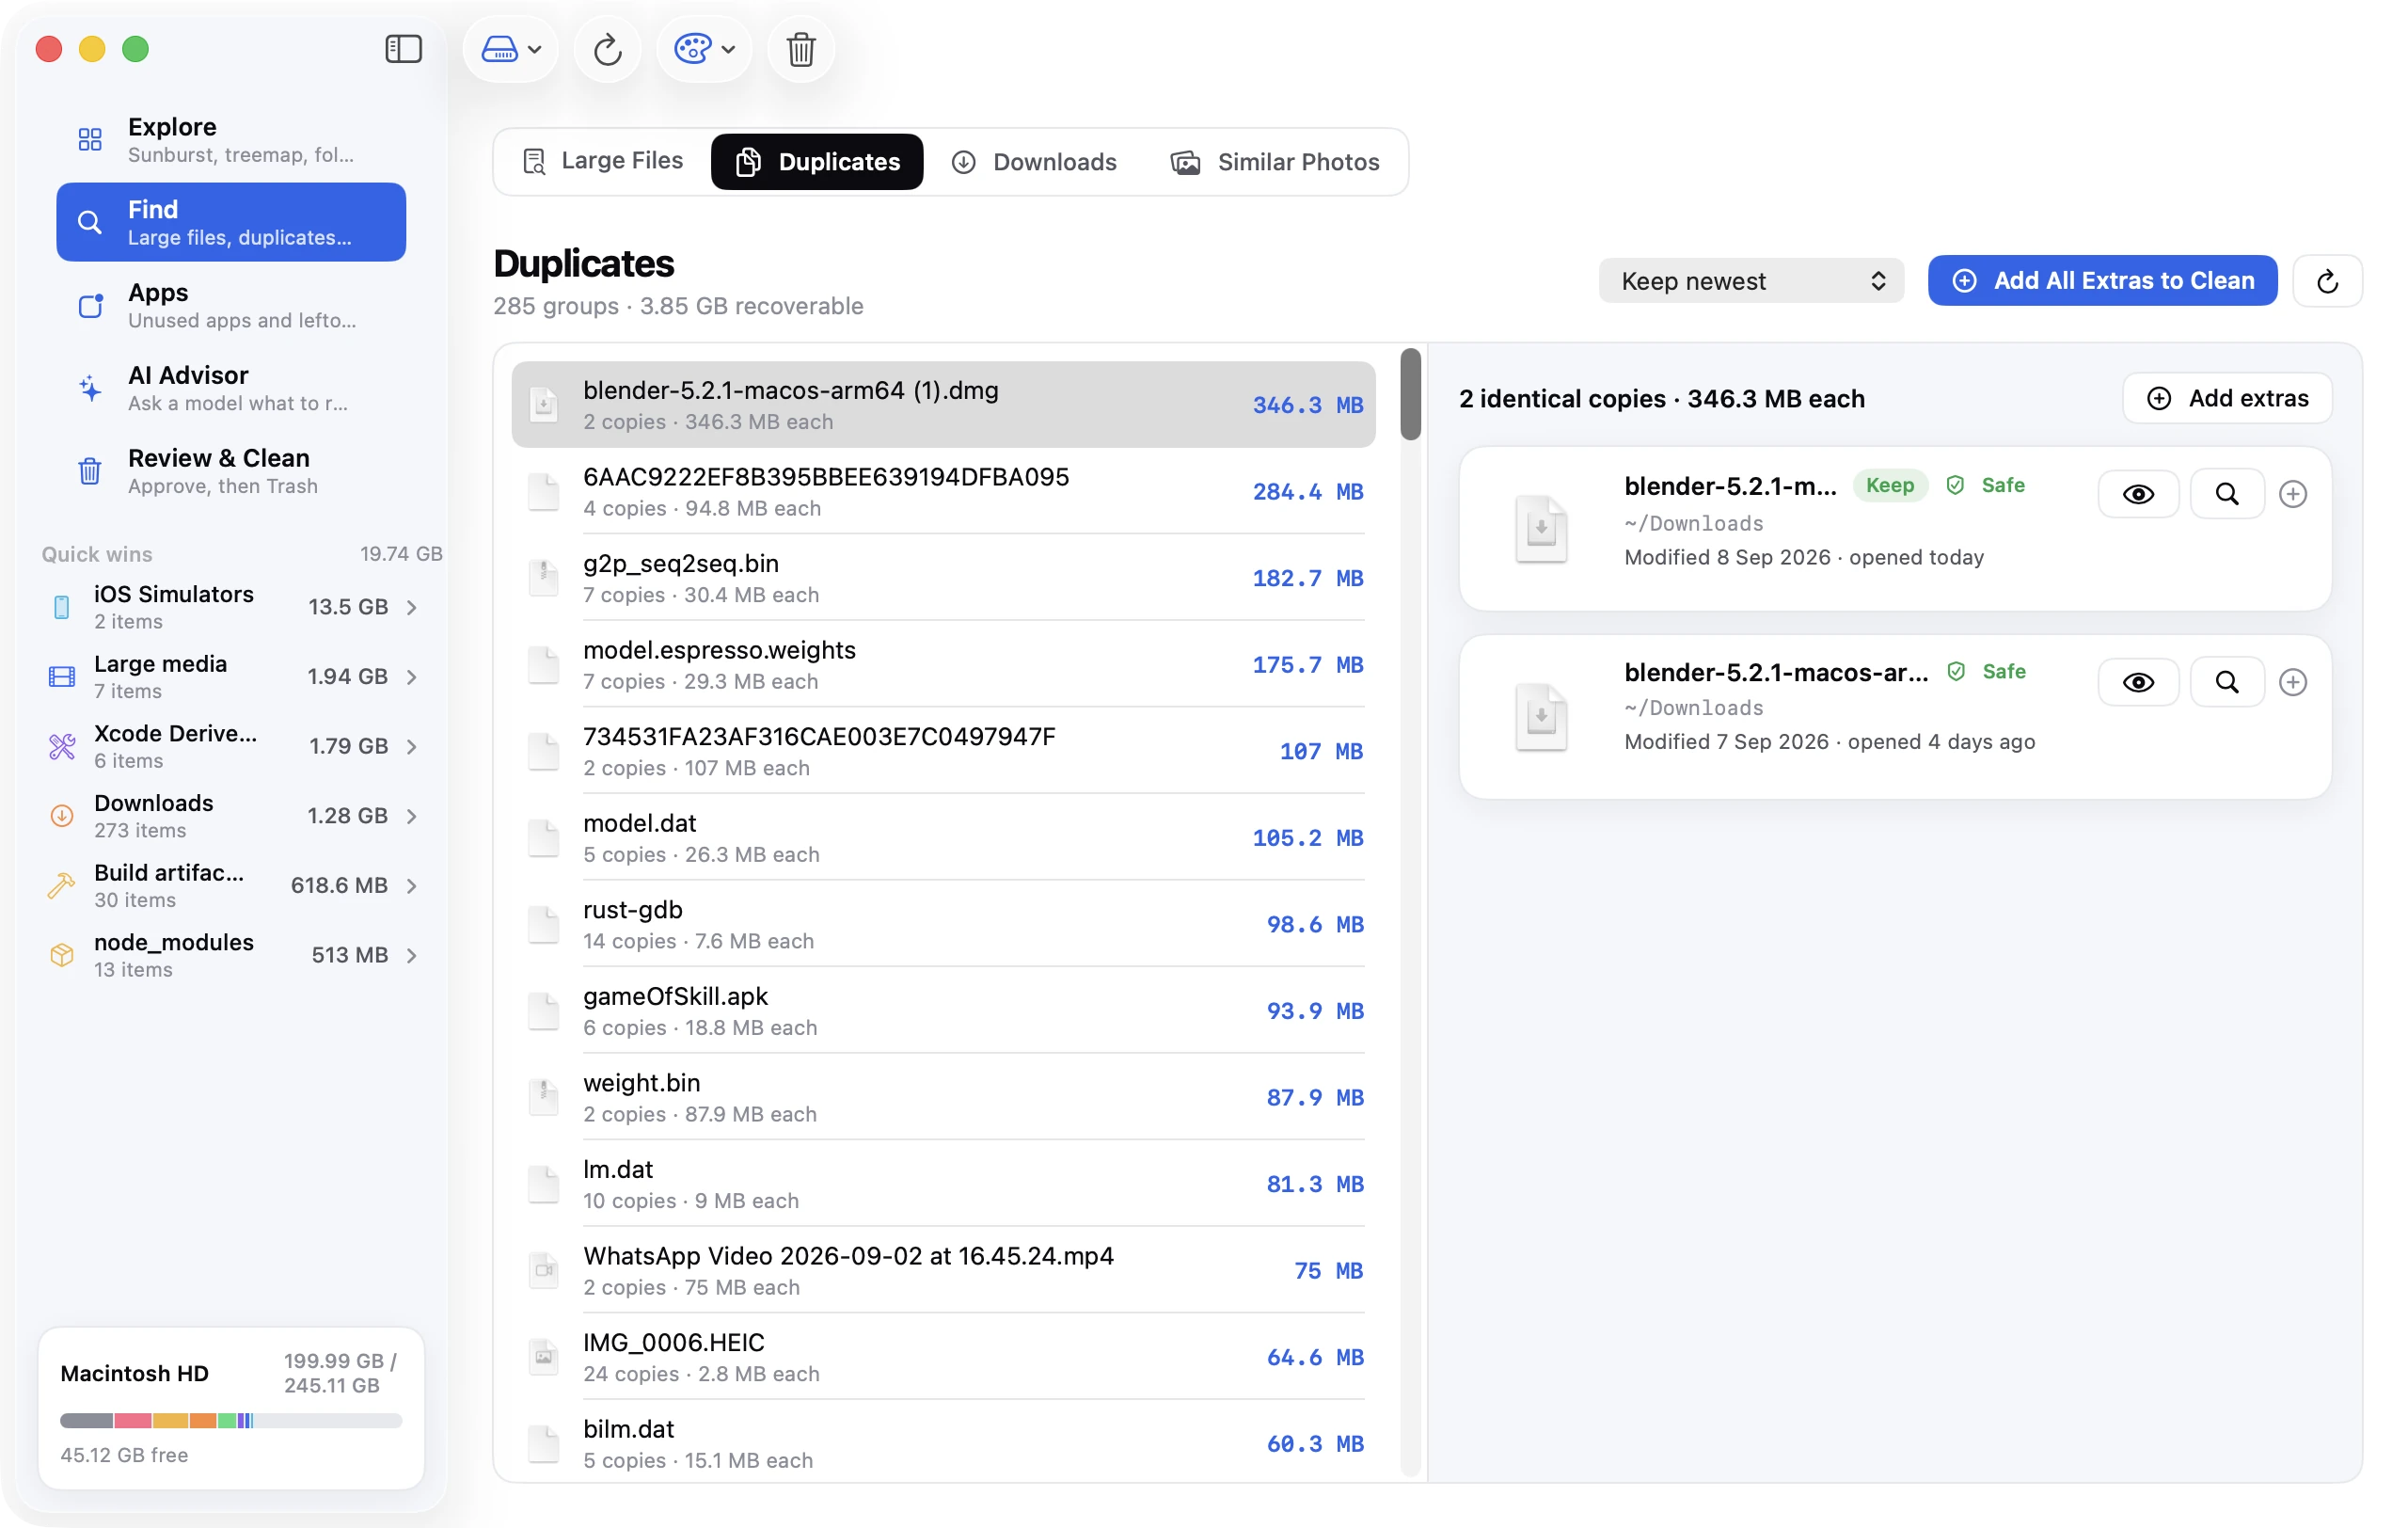Select gameOfSkill.apk duplicate group

(x=943, y=1011)
